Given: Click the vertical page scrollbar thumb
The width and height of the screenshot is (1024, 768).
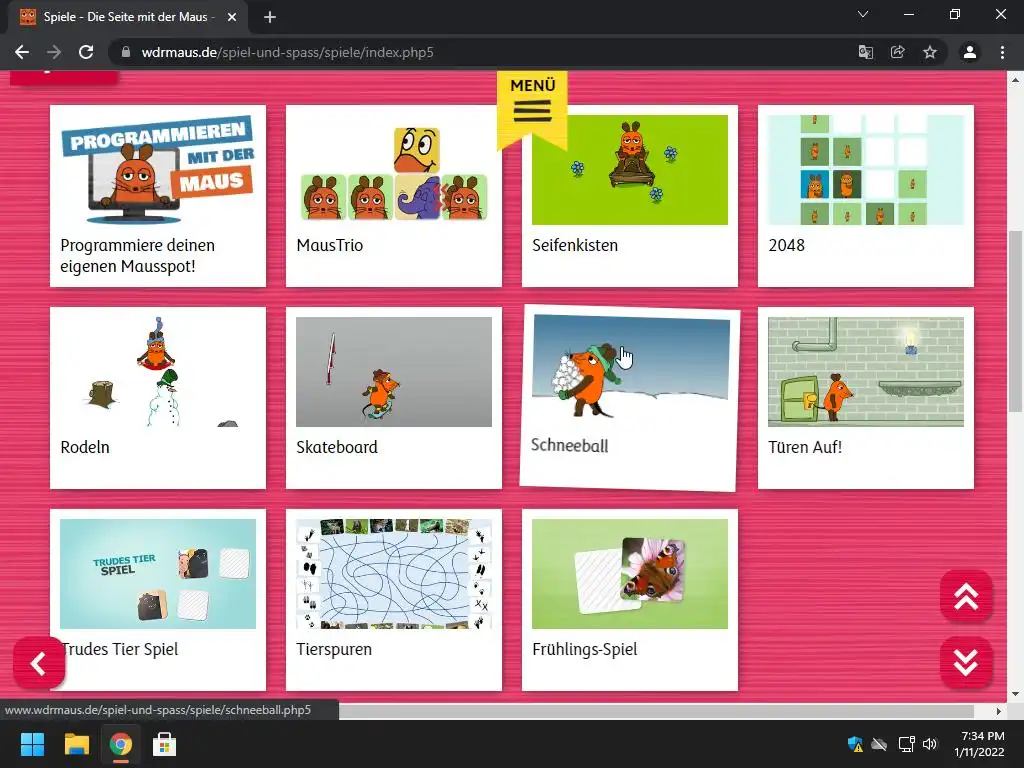Looking at the screenshot, I should tap(1015, 321).
